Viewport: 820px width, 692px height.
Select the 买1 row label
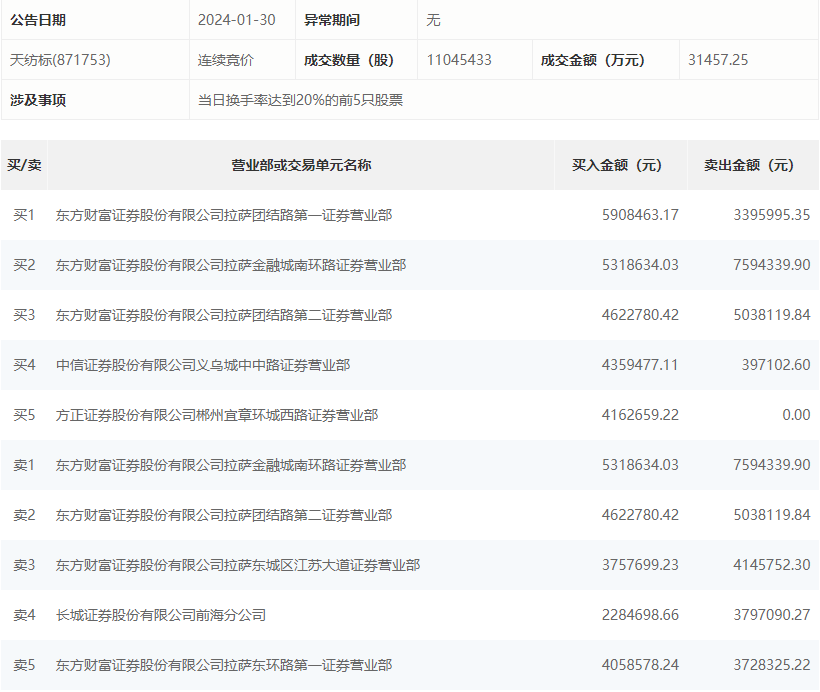[24, 215]
